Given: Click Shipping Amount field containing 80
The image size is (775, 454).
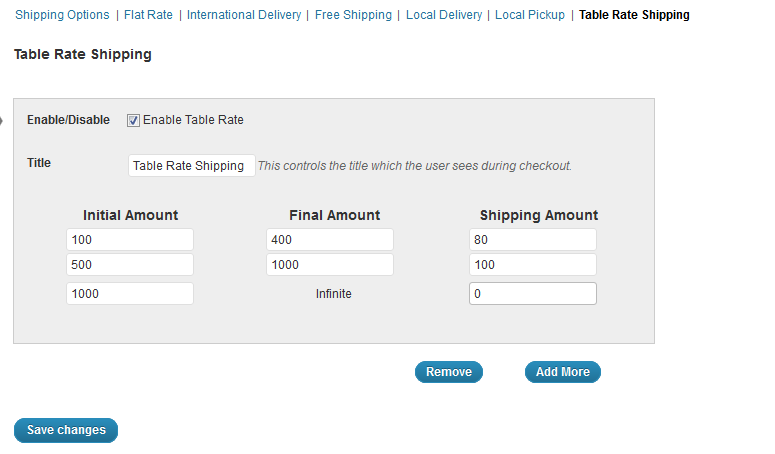Looking at the screenshot, I should [x=532, y=240].
